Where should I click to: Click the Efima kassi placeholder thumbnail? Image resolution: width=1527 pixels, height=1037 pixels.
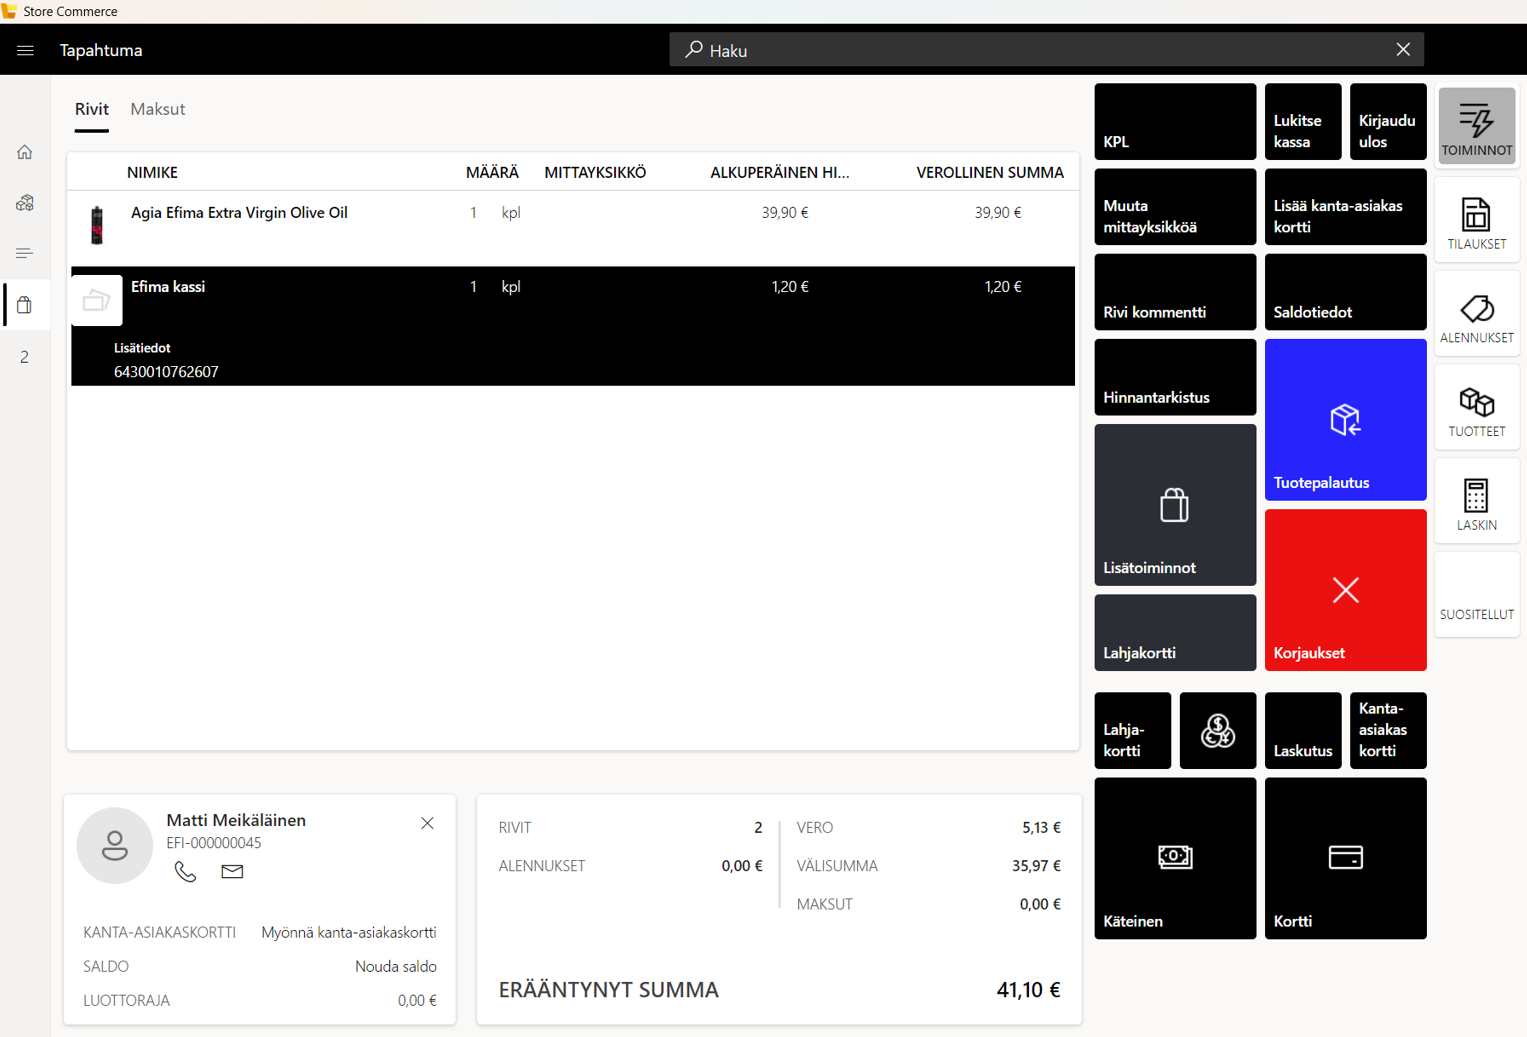click(97, 300)
